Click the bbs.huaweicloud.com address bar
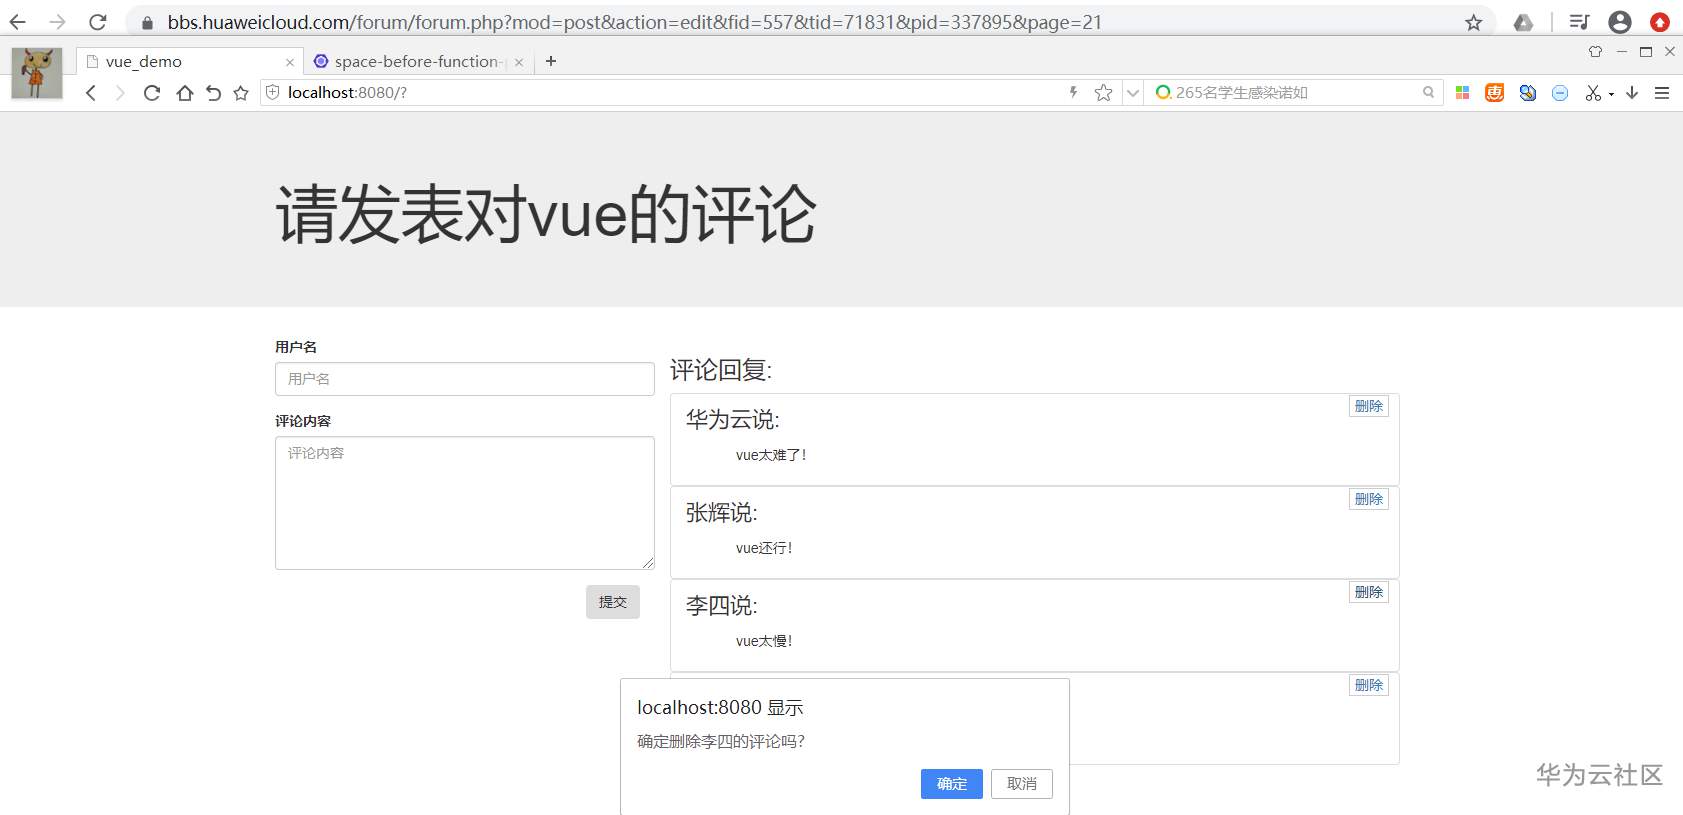 pos(810,22)
